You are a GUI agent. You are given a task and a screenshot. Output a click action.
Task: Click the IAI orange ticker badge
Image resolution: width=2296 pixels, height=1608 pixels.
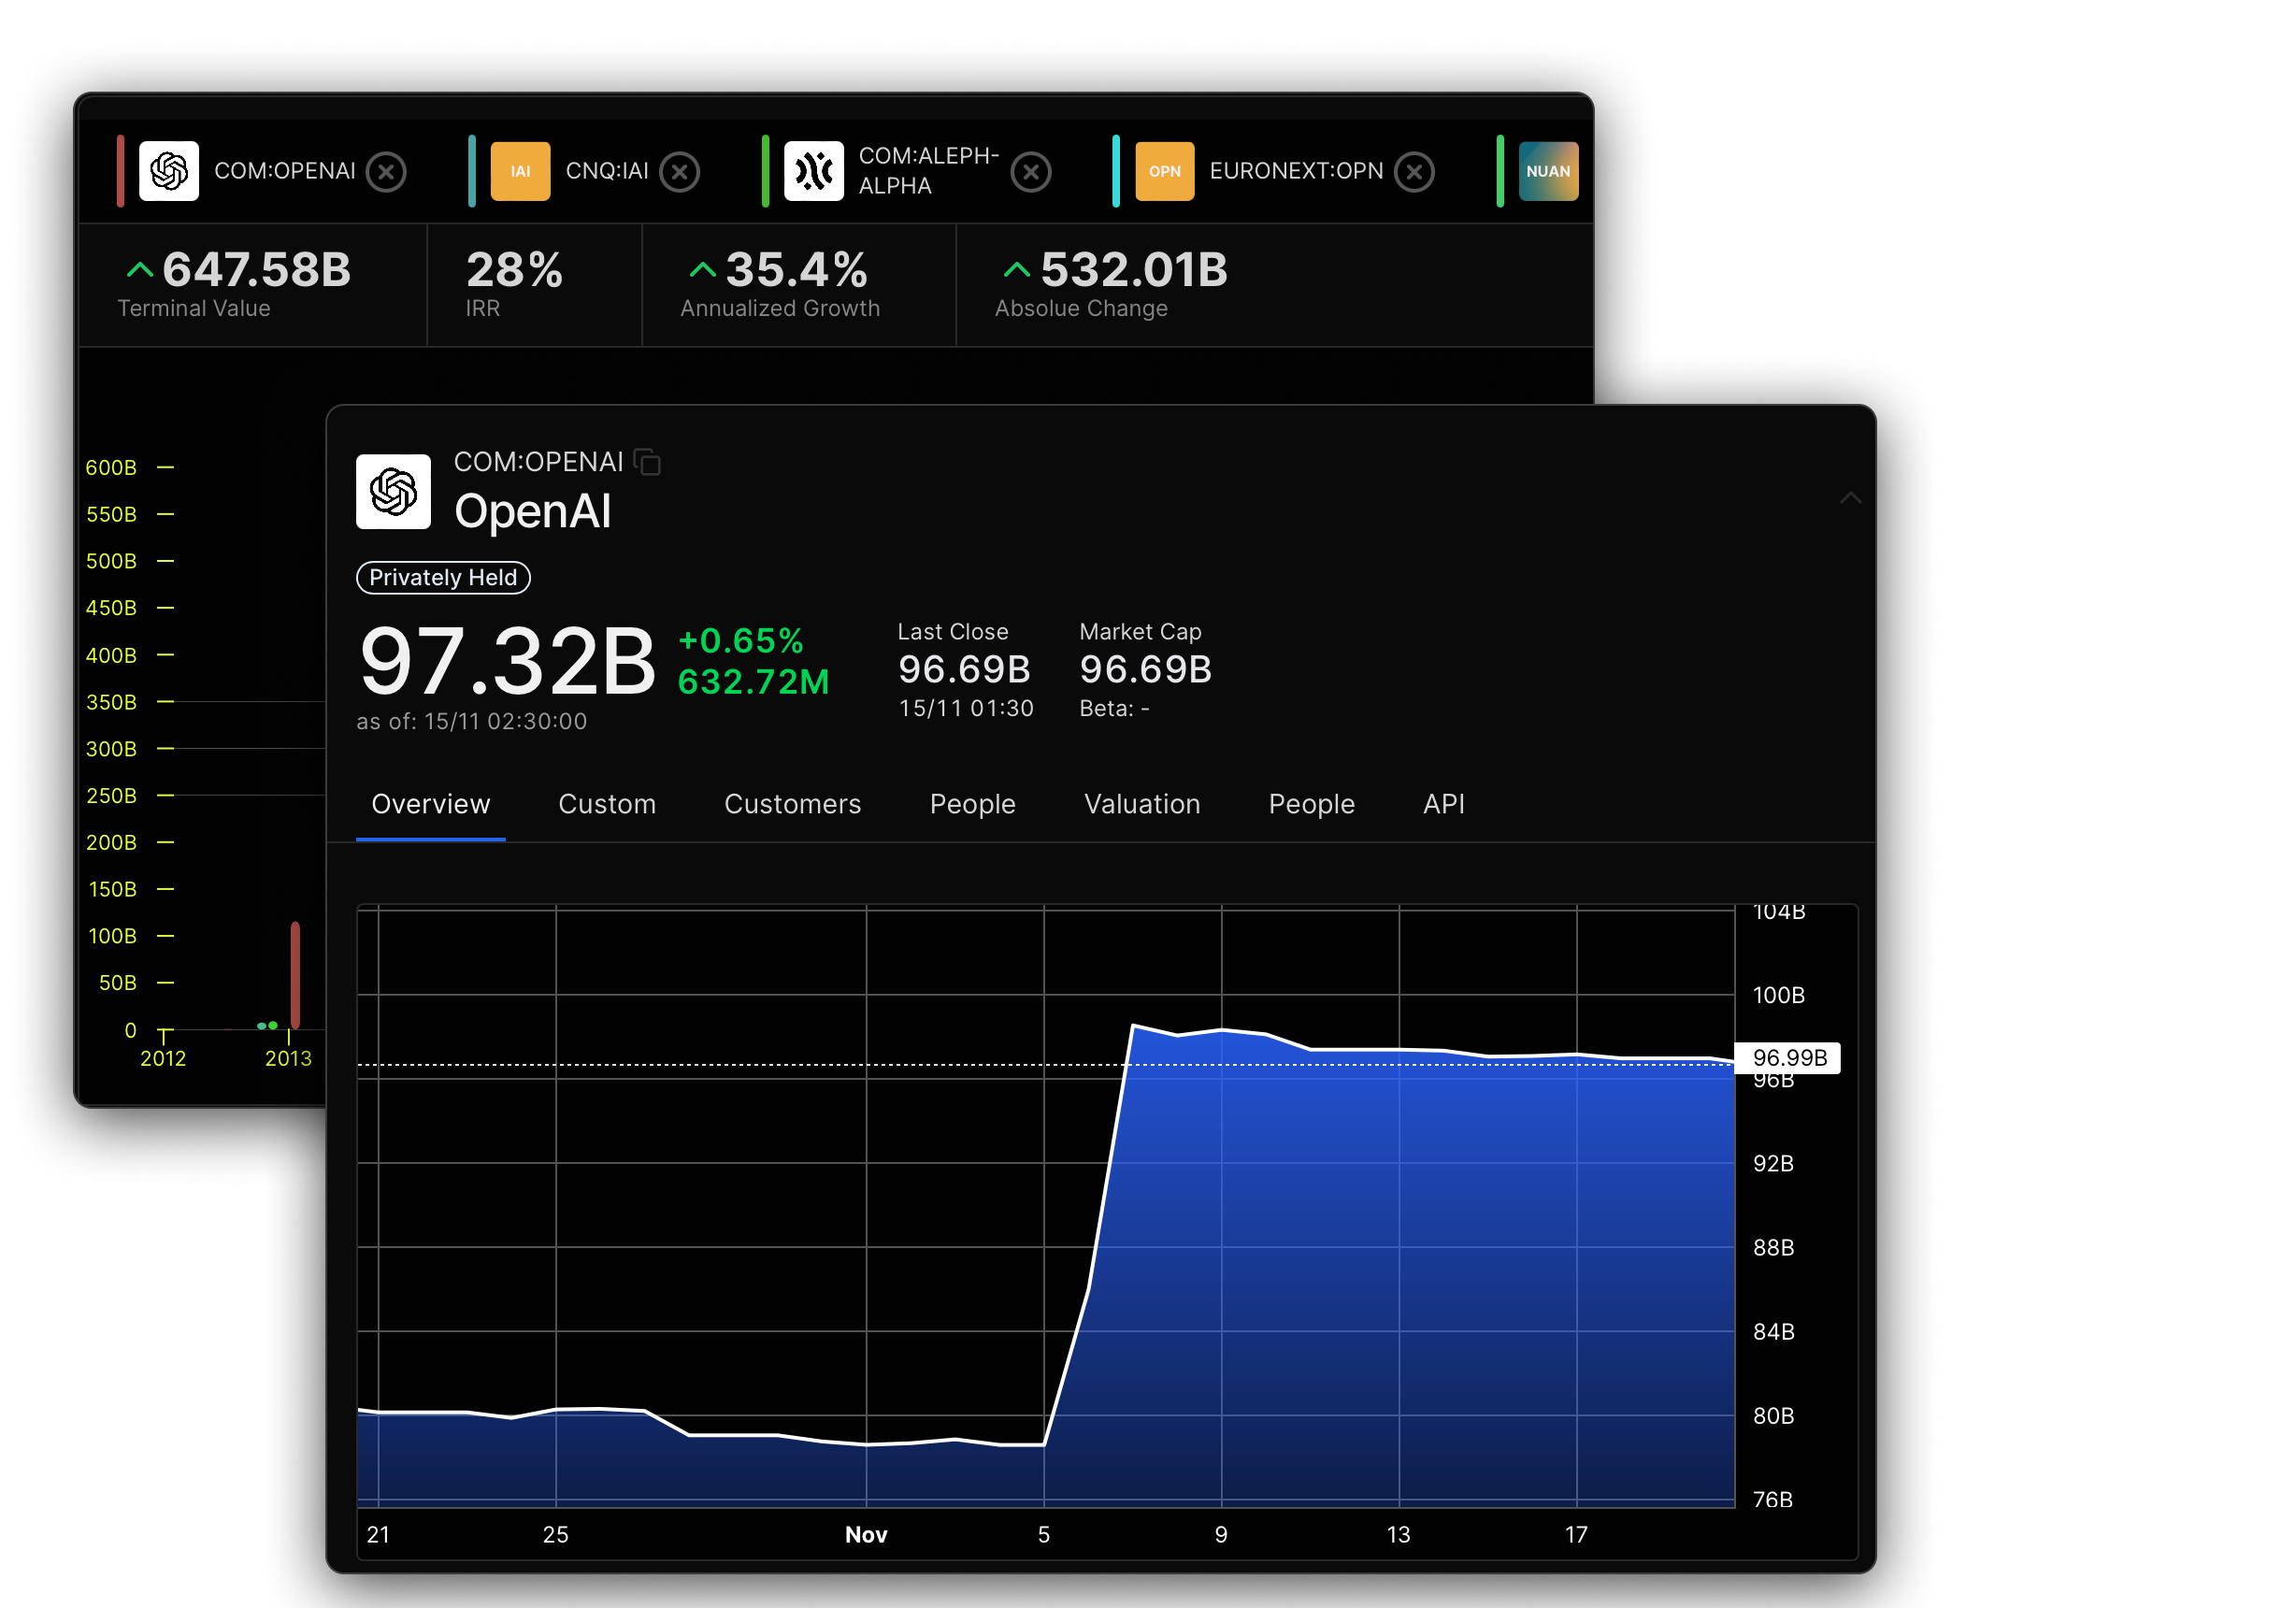coord(521,171)
